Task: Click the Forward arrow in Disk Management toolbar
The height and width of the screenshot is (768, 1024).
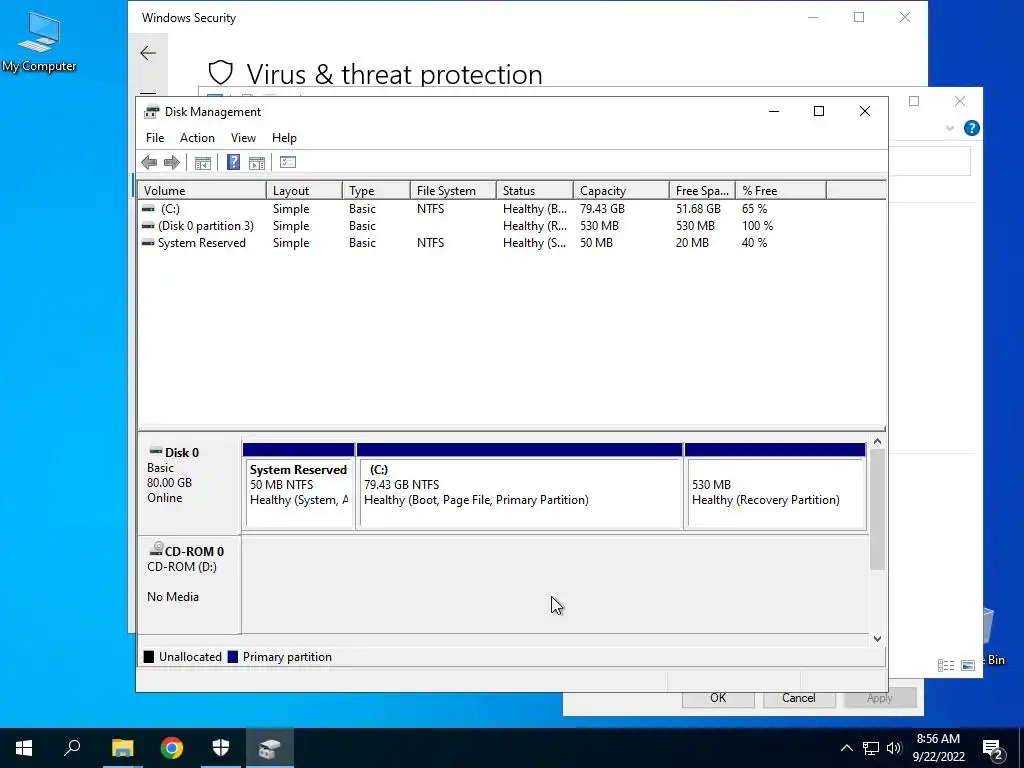Action: click(x=172, y=163)
